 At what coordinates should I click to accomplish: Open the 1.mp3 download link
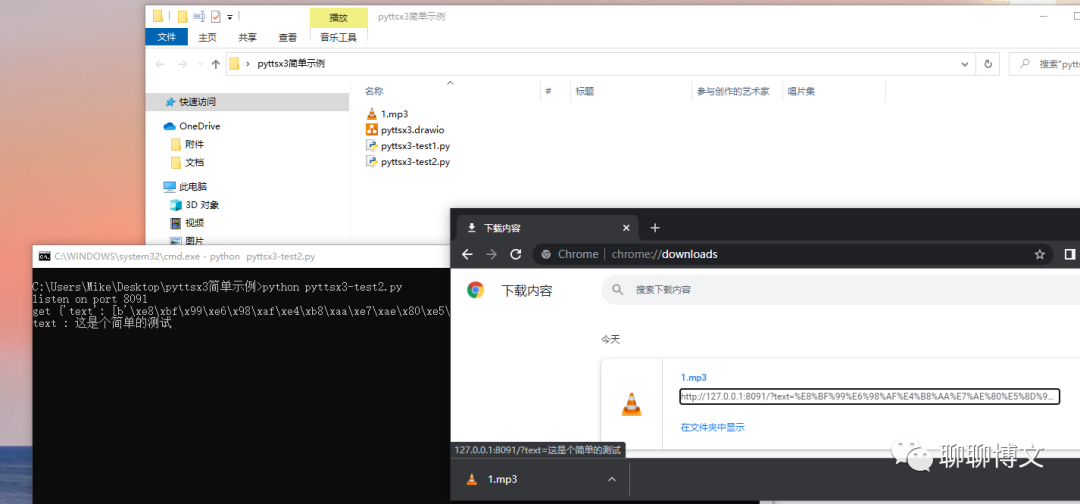coord(694,377)
